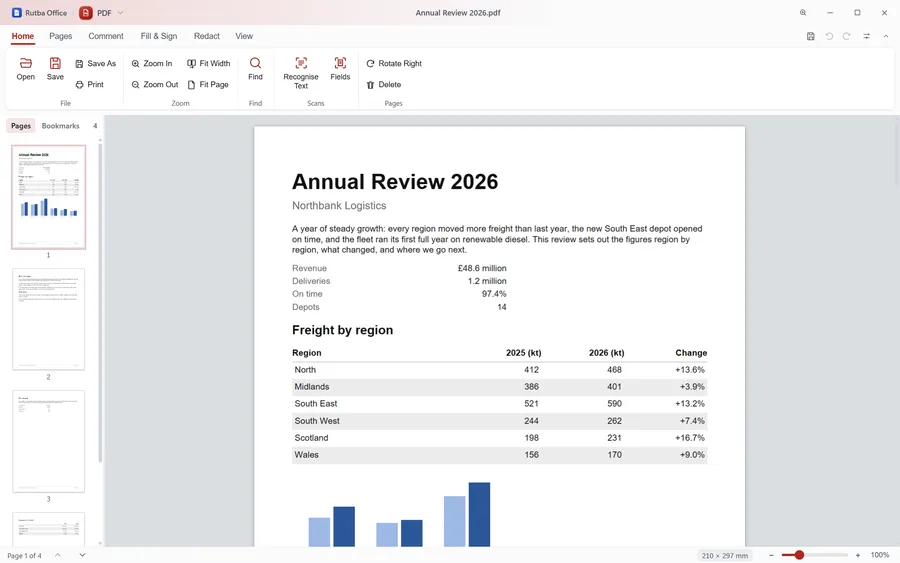900x563 pixels.
Task: Click the 100% zoom level text
Action: coord(879,555)
